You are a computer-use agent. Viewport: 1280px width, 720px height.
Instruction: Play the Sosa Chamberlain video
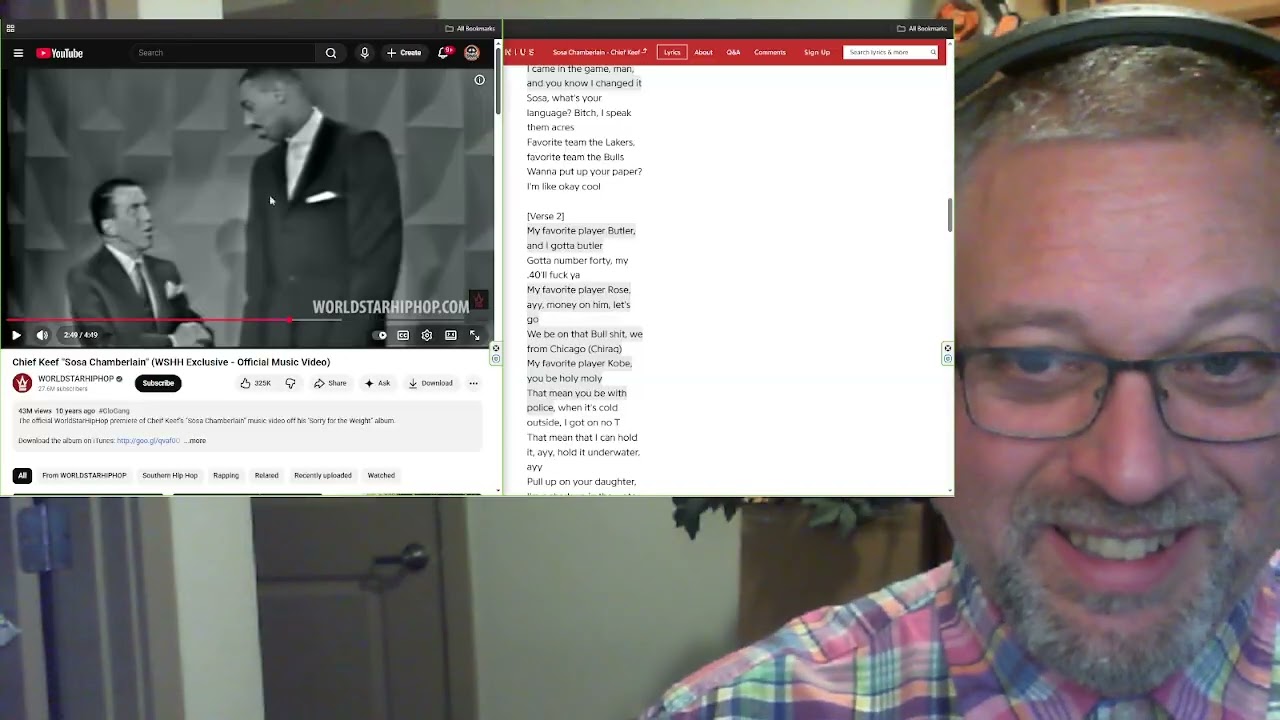tap(16, 335)
